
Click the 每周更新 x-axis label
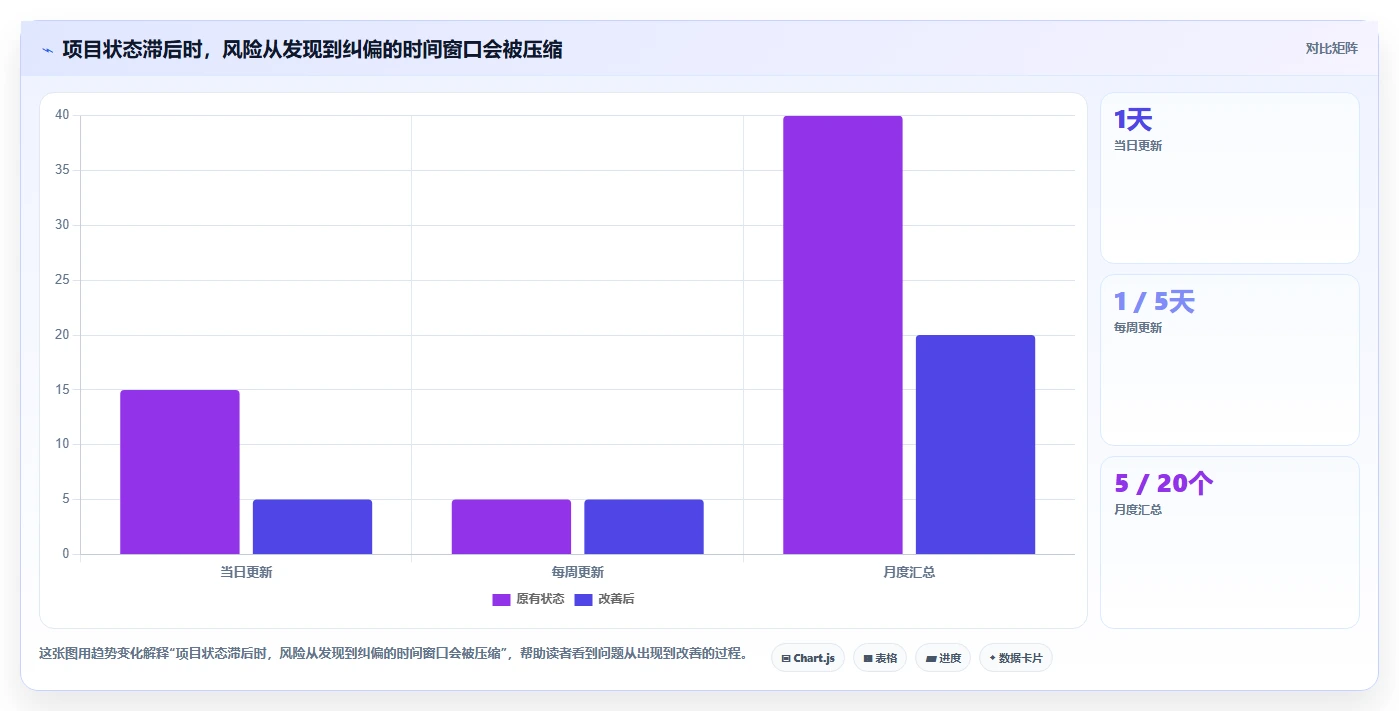point(577,573)
